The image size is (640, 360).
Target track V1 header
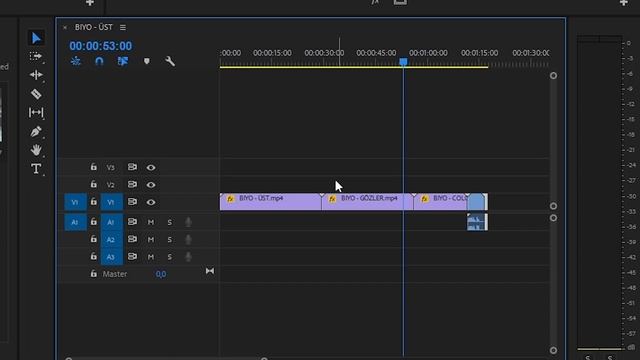click(111, 202)
